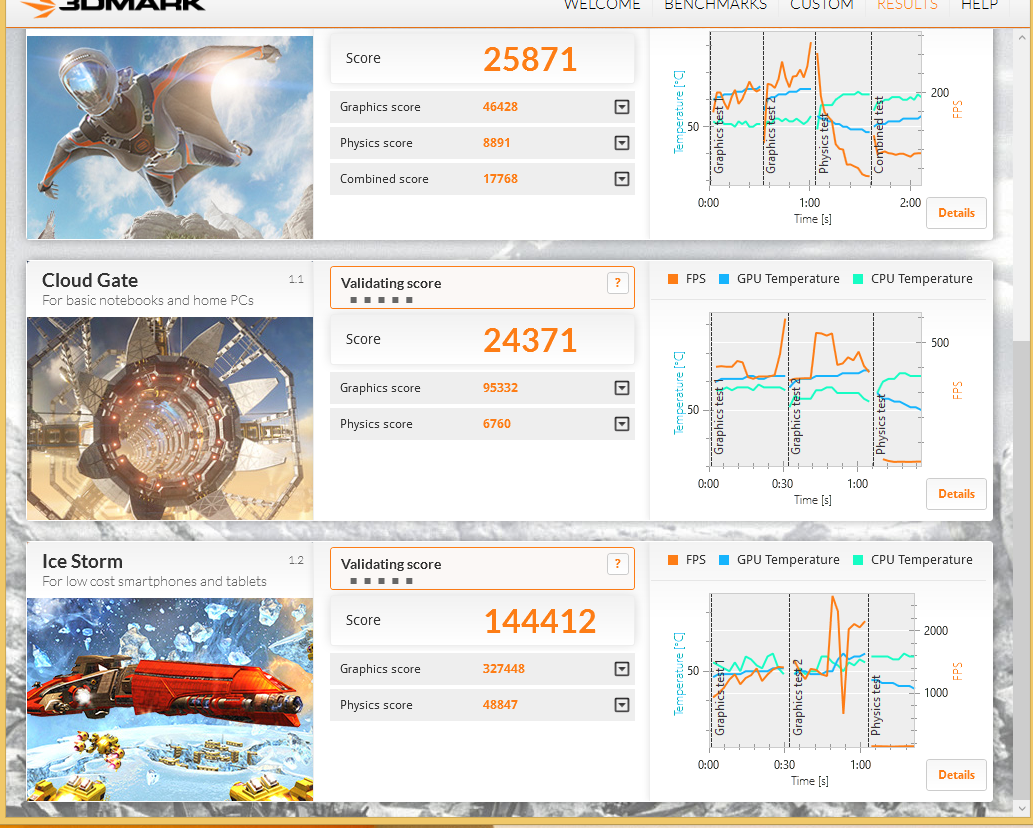Expand Cloud Gate Physics score 6760
1033x828 pixels.
[621, 424]
